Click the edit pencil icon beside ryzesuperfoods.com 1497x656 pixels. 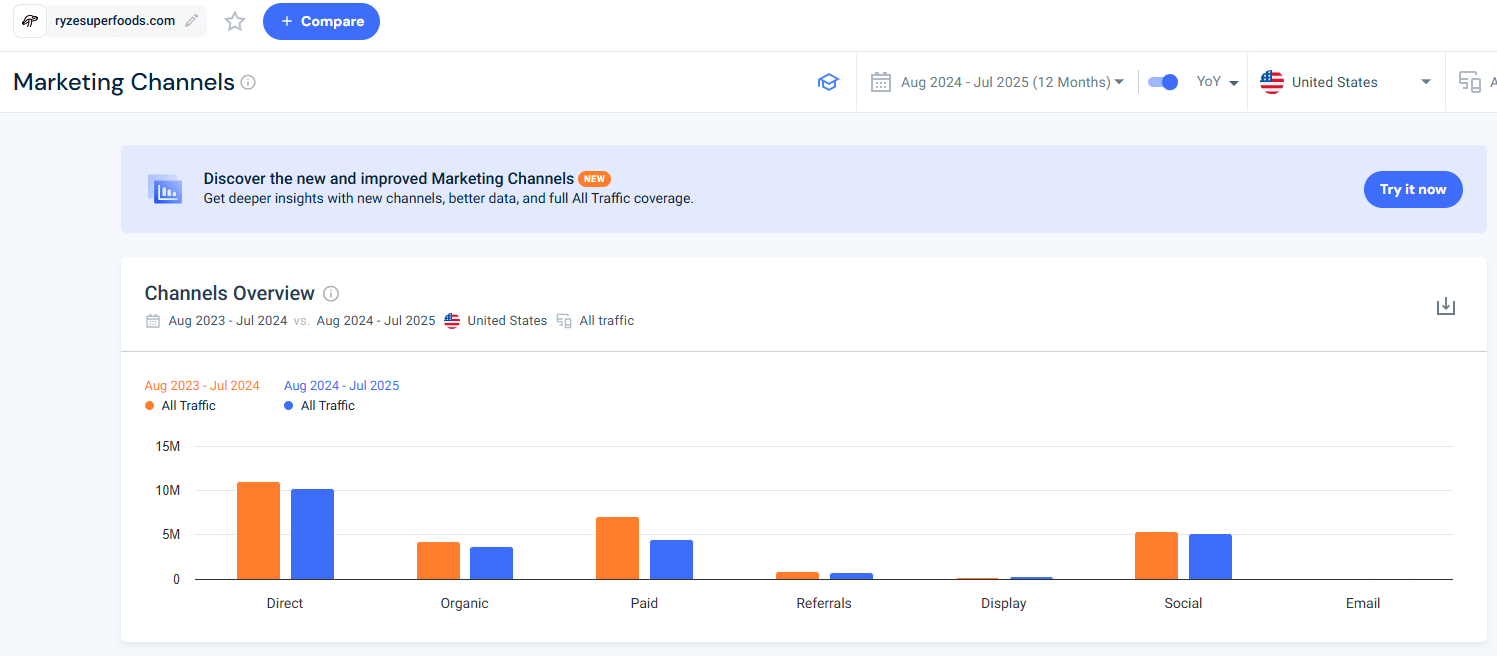(x=192, y=21)
